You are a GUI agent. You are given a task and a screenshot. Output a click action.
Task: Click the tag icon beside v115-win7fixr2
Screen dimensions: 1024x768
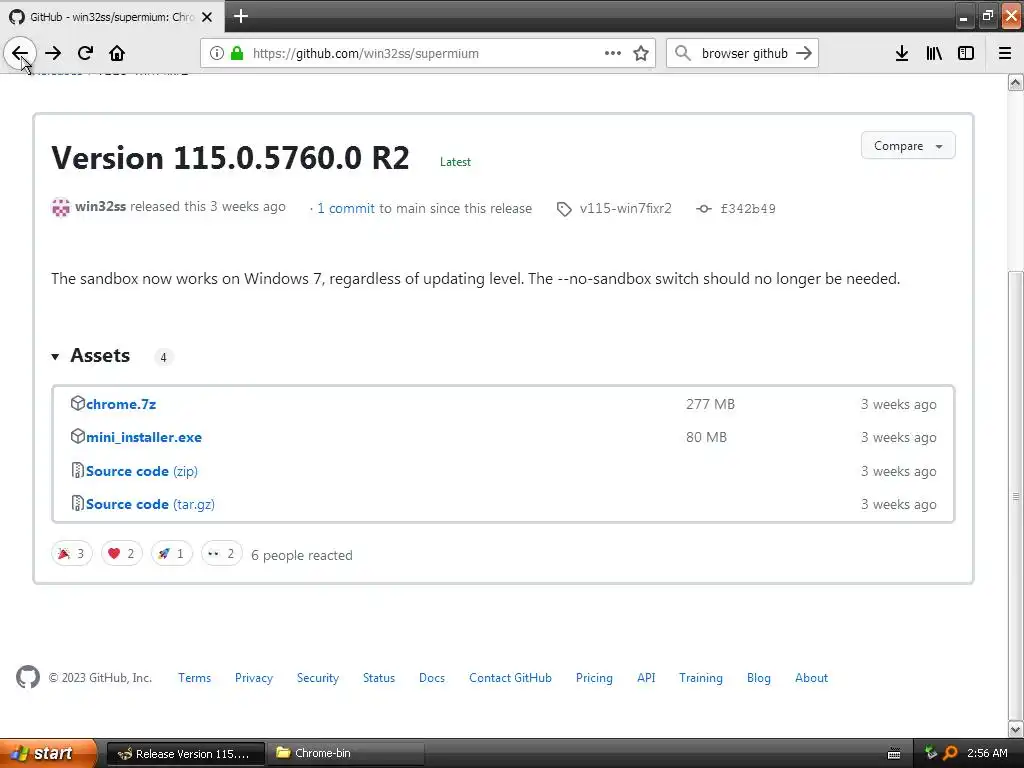564,209
